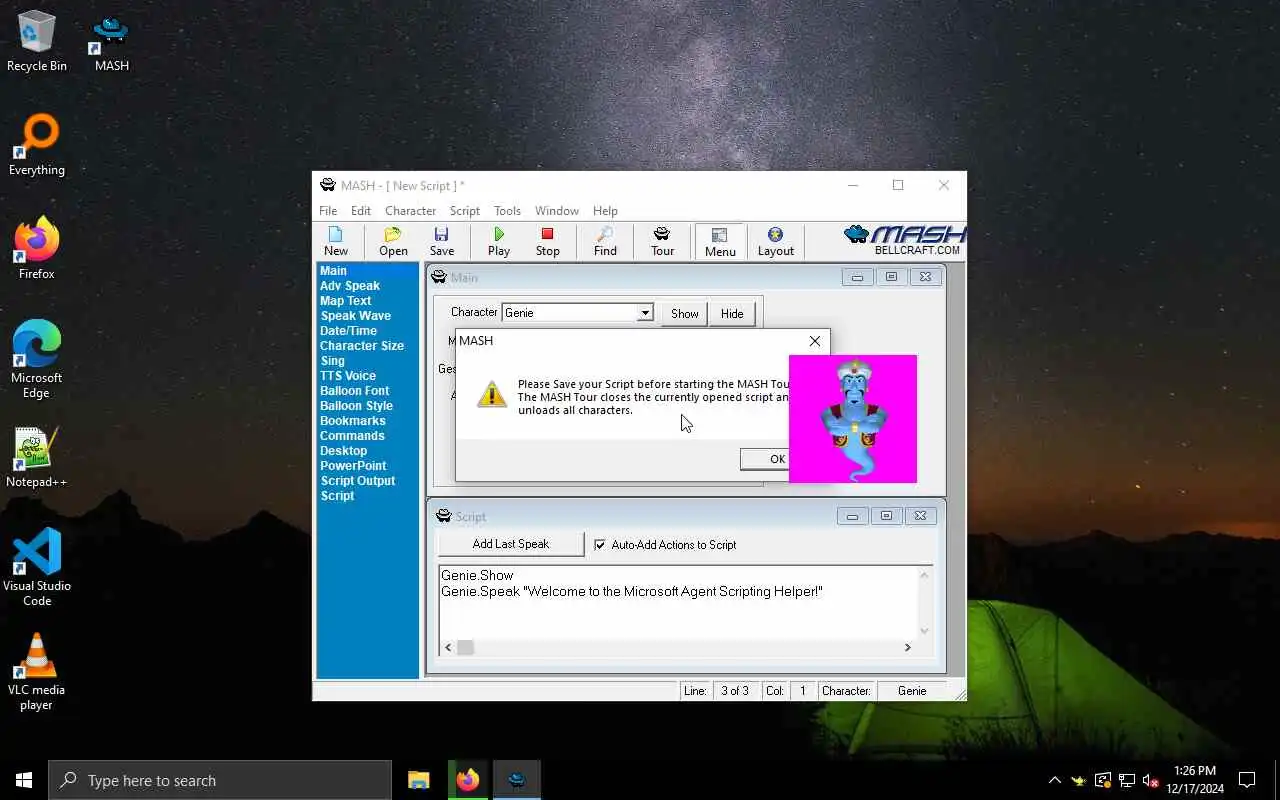Screen dimensions: 1280x800
Task: Click the Genie.Speak line in the script
Action: tap(632, 591)
